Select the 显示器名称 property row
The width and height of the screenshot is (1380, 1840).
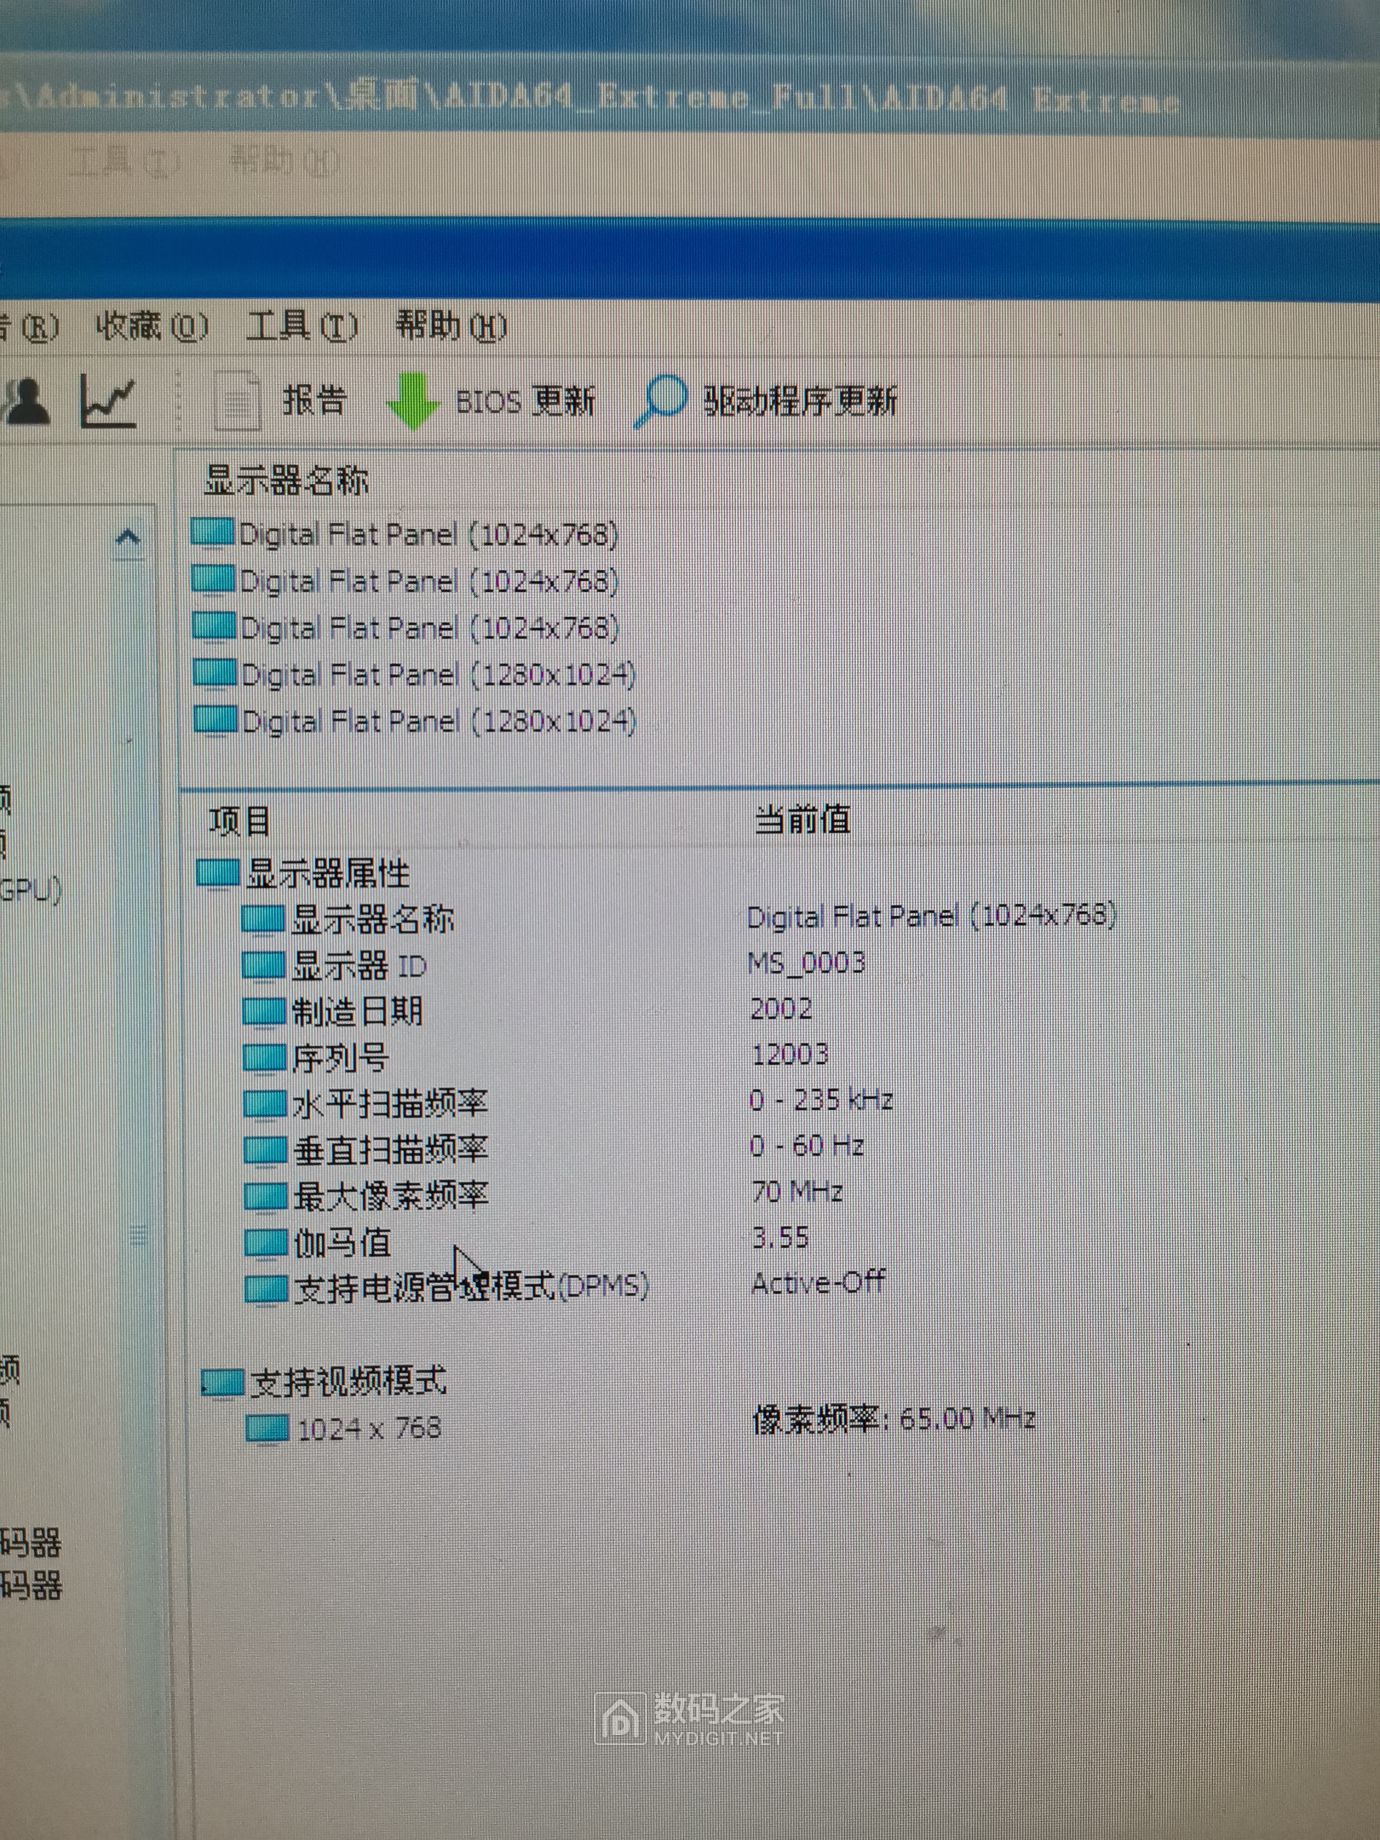tap(348, 919)
